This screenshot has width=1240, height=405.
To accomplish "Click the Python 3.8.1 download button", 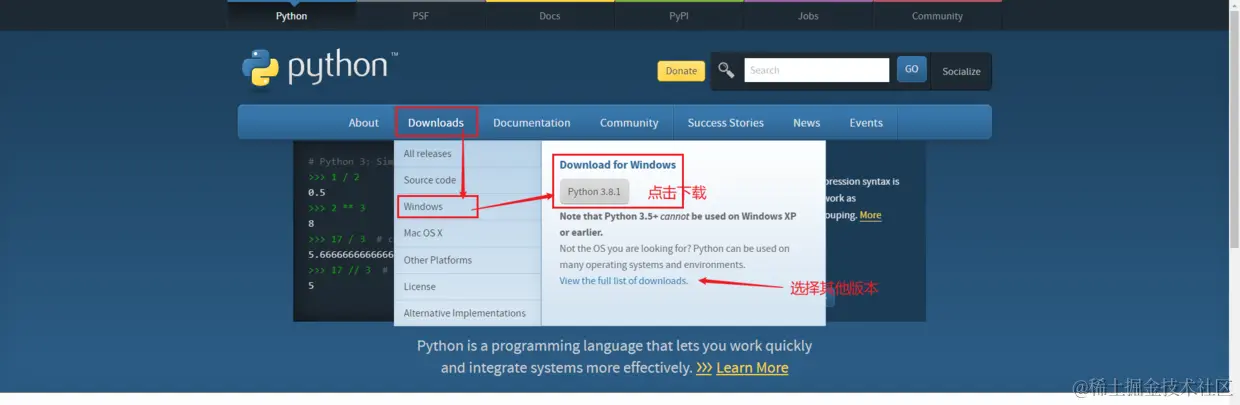I will [594, 191].
